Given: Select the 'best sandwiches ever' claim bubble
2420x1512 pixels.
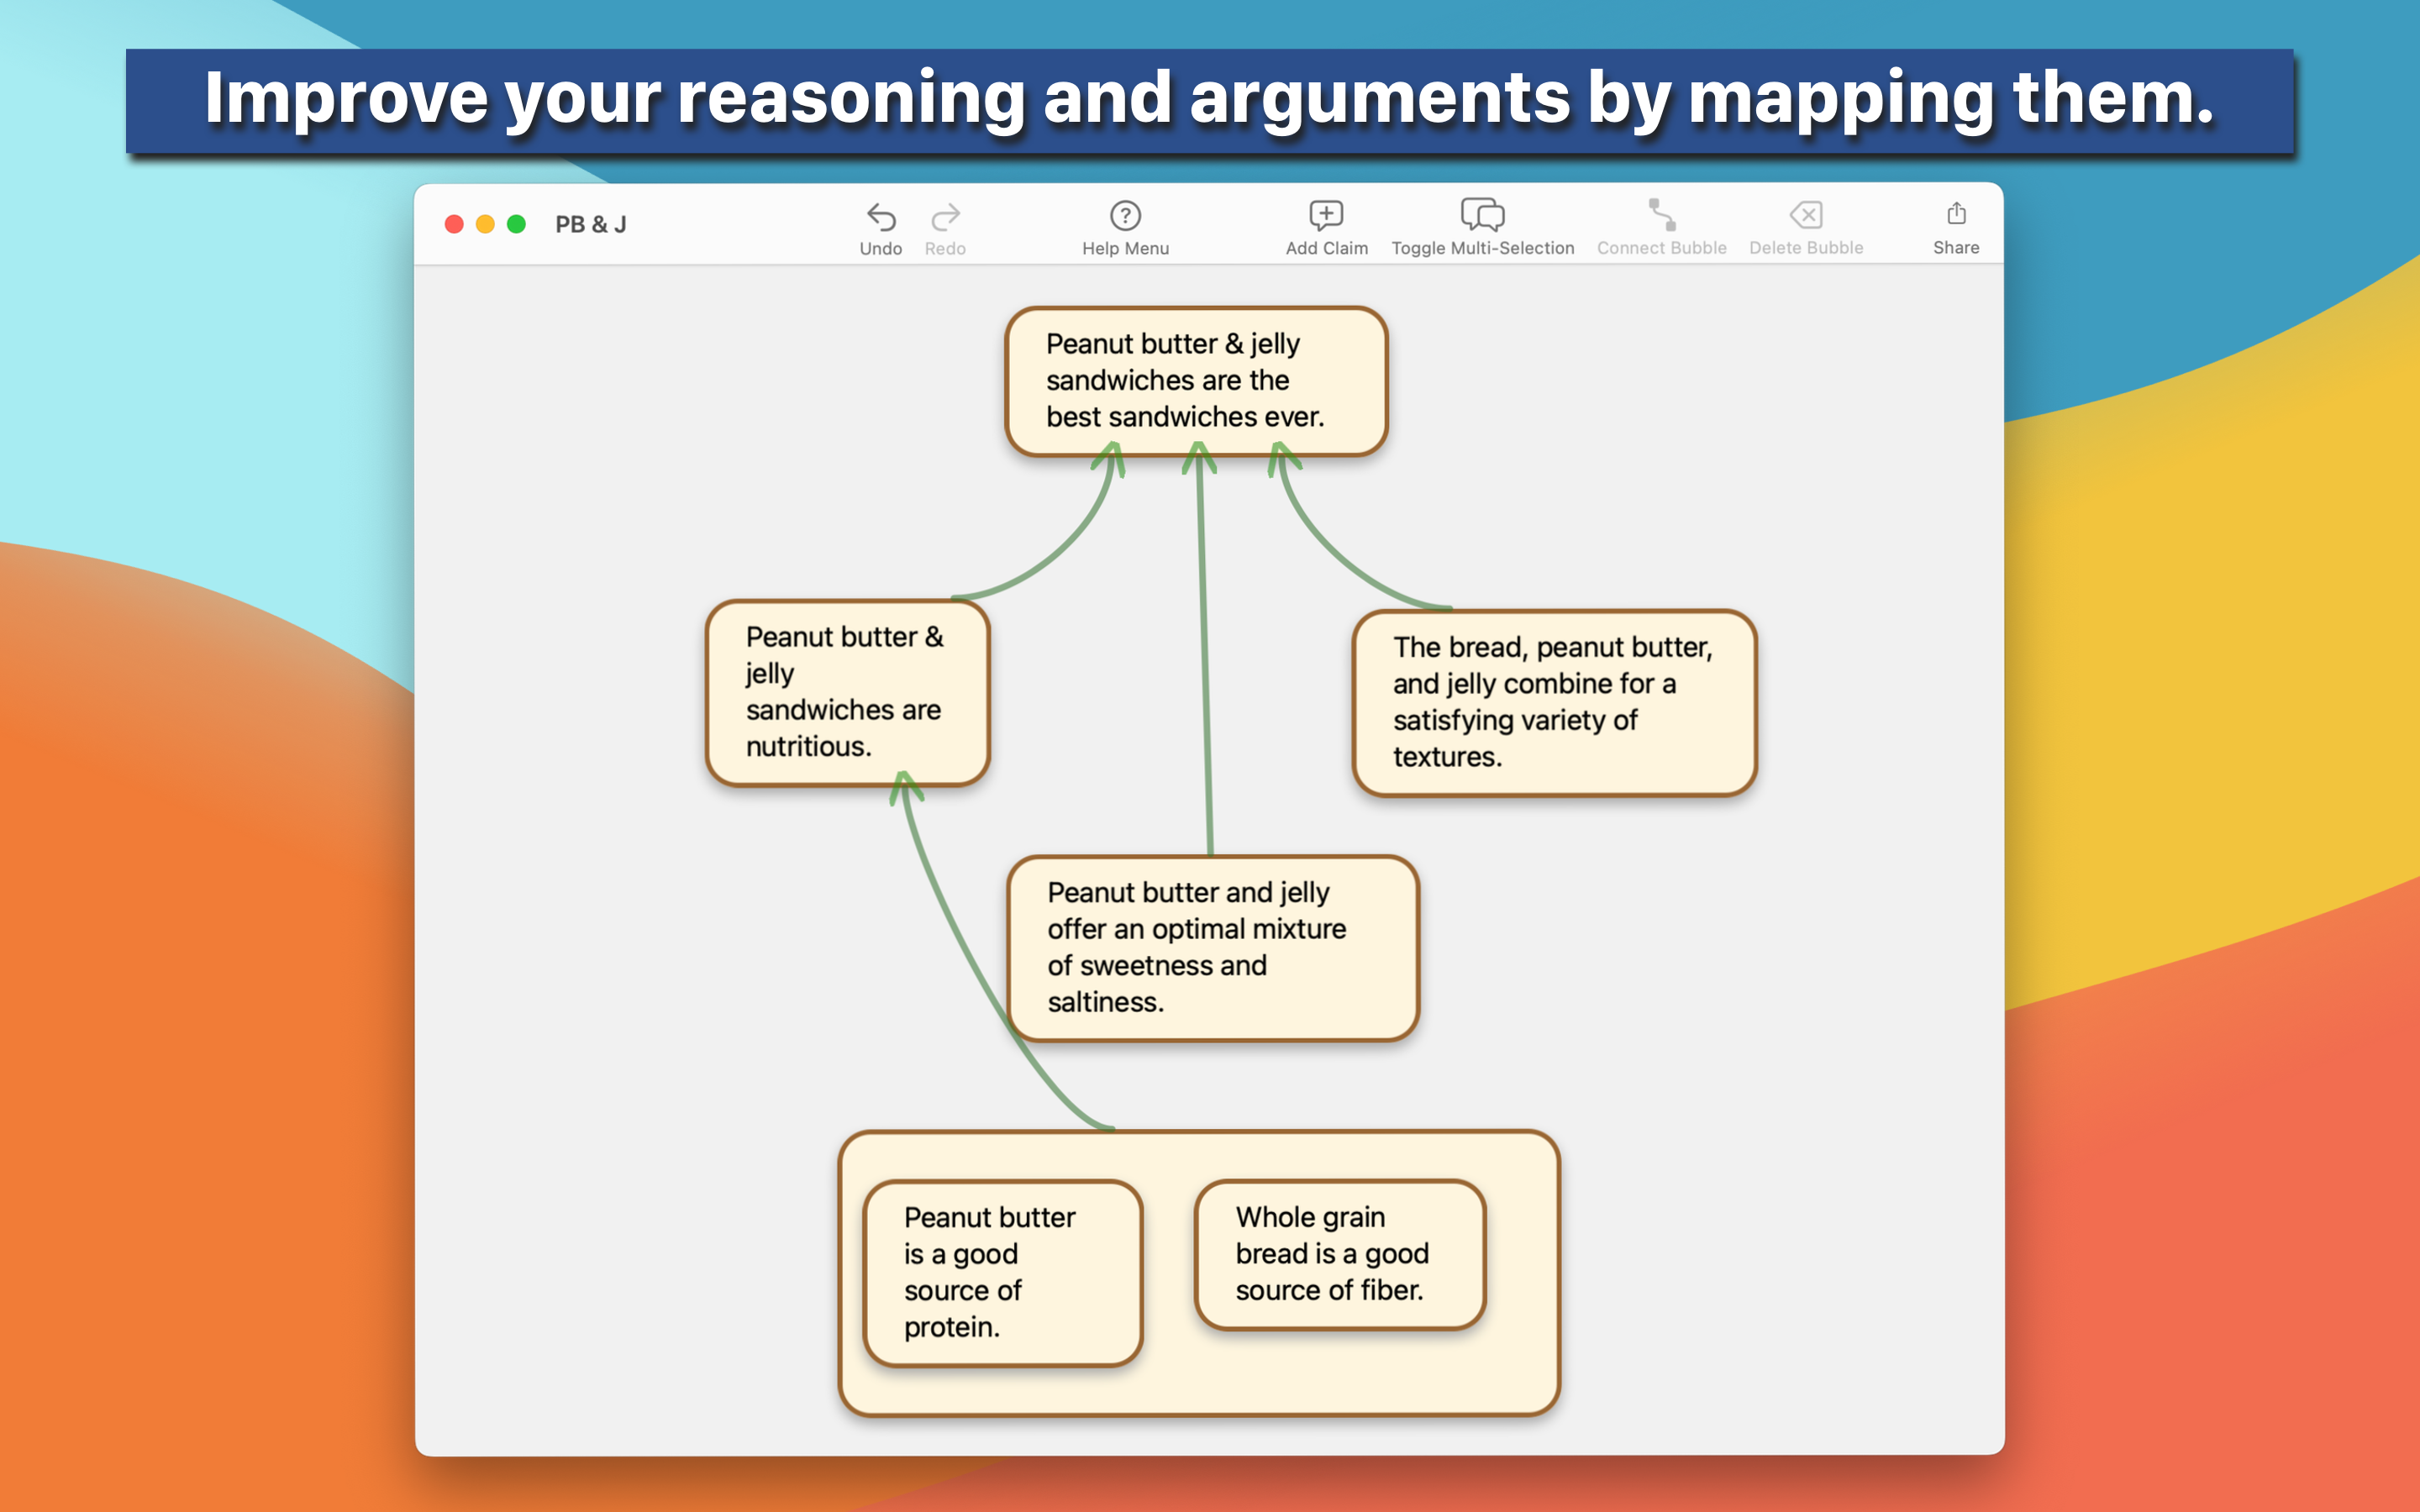Looking at the screenshot, I should (x=1196, y=381).
